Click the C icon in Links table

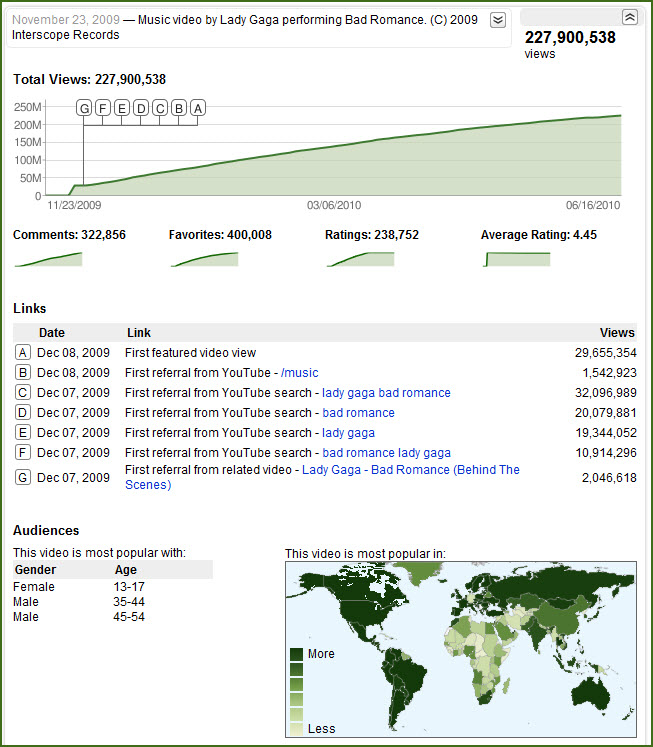[x=23, y=393]
